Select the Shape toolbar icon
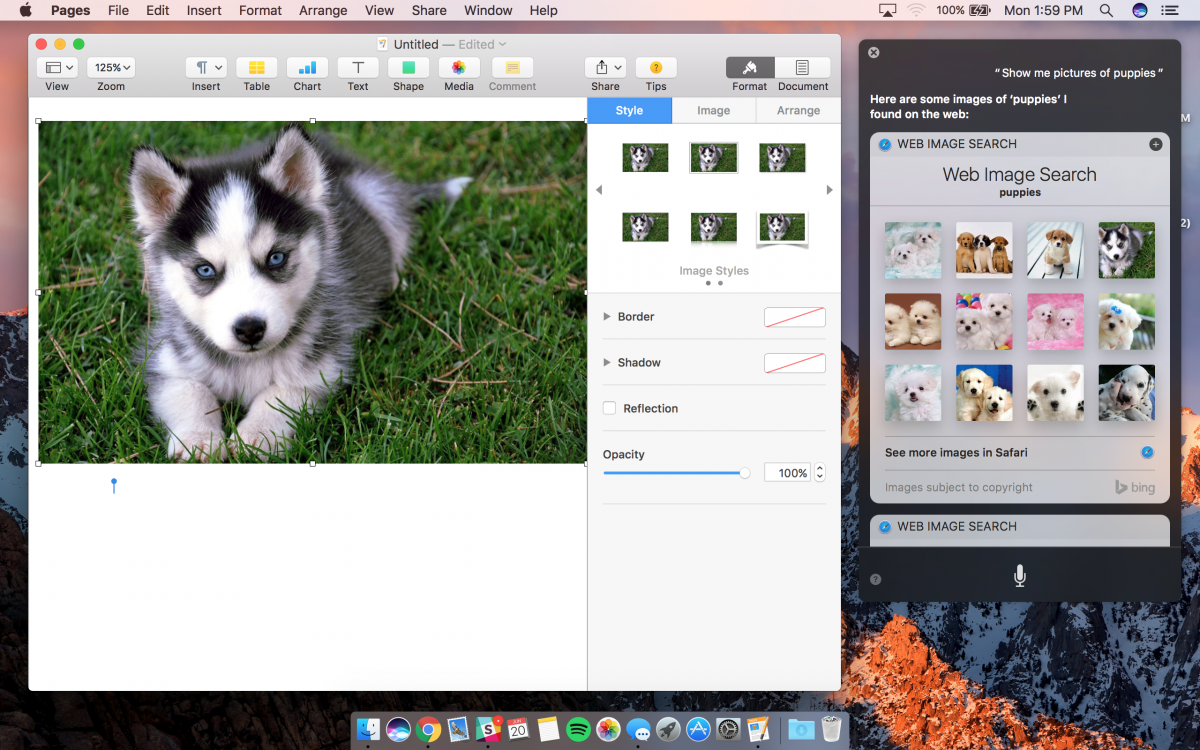 point(408,68)
